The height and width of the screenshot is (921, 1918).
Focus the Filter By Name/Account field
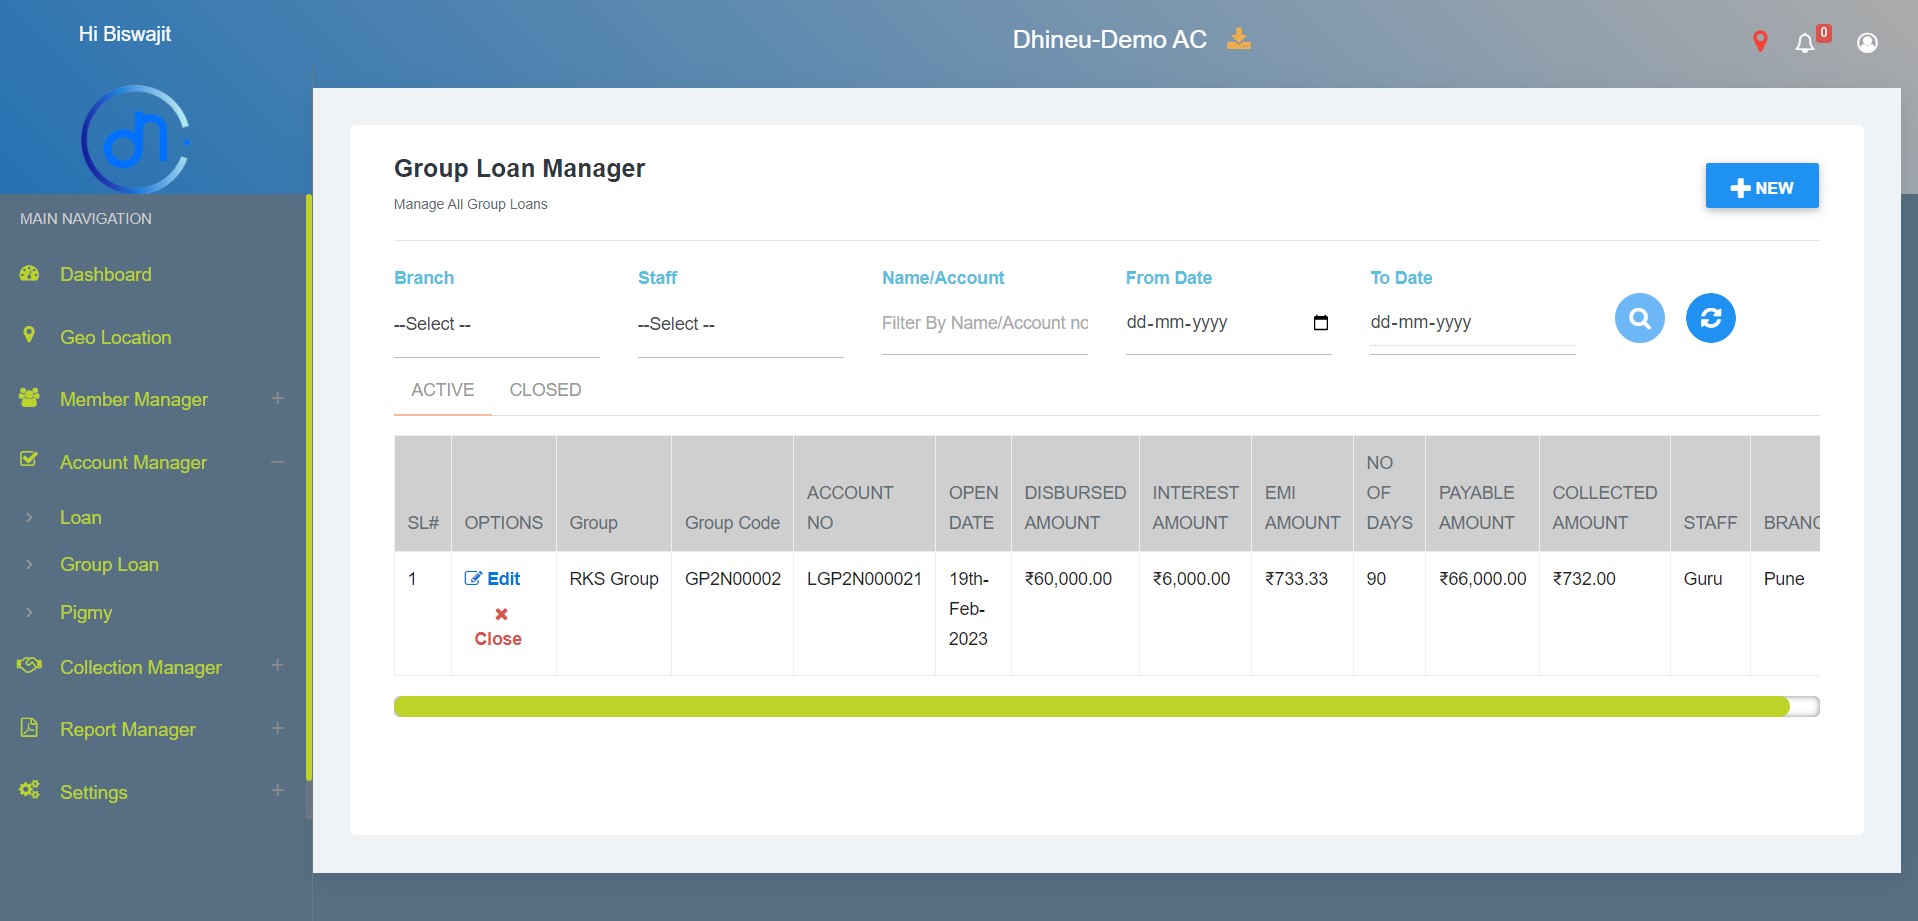[984, 323]
